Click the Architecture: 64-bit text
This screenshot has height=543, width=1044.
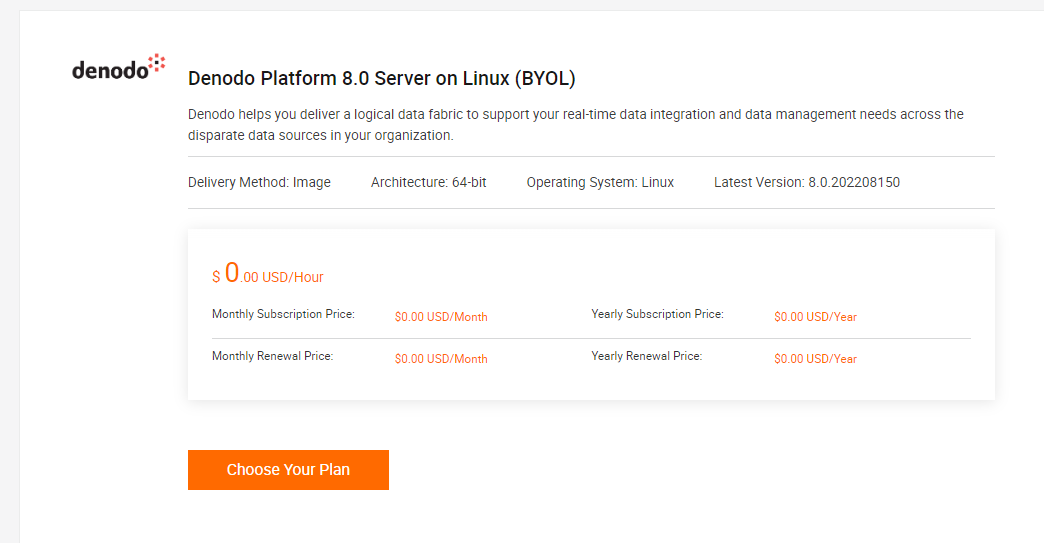[429, 182]
